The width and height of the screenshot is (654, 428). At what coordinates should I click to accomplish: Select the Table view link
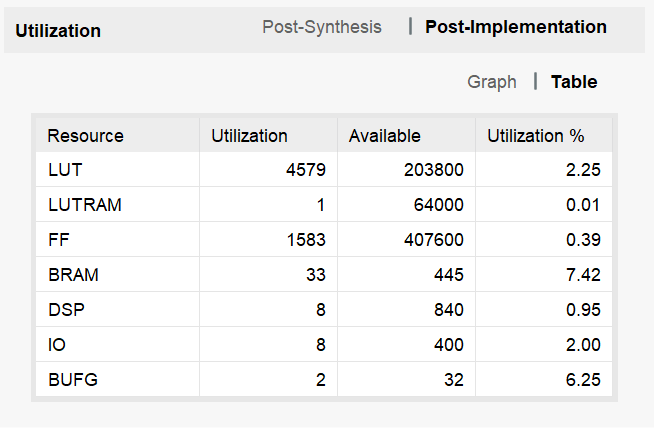point(574,82)
